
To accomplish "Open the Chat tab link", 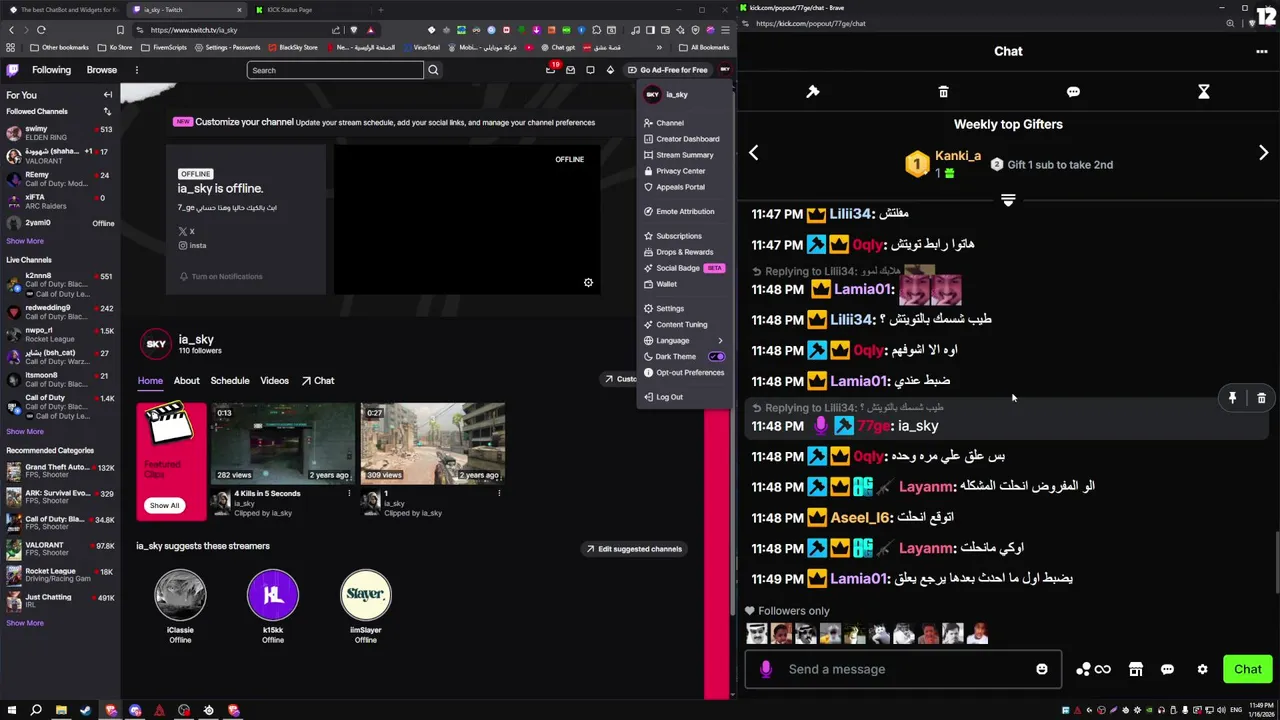I will [x=318, y=381].
